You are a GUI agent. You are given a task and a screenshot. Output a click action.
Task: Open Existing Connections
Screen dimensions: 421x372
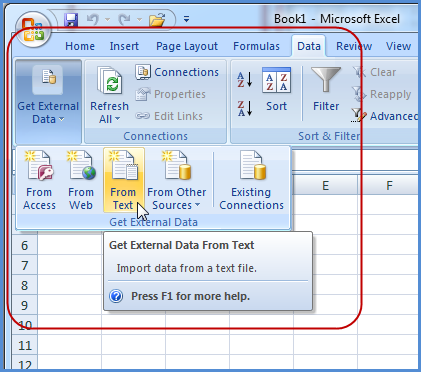[252, 180]
